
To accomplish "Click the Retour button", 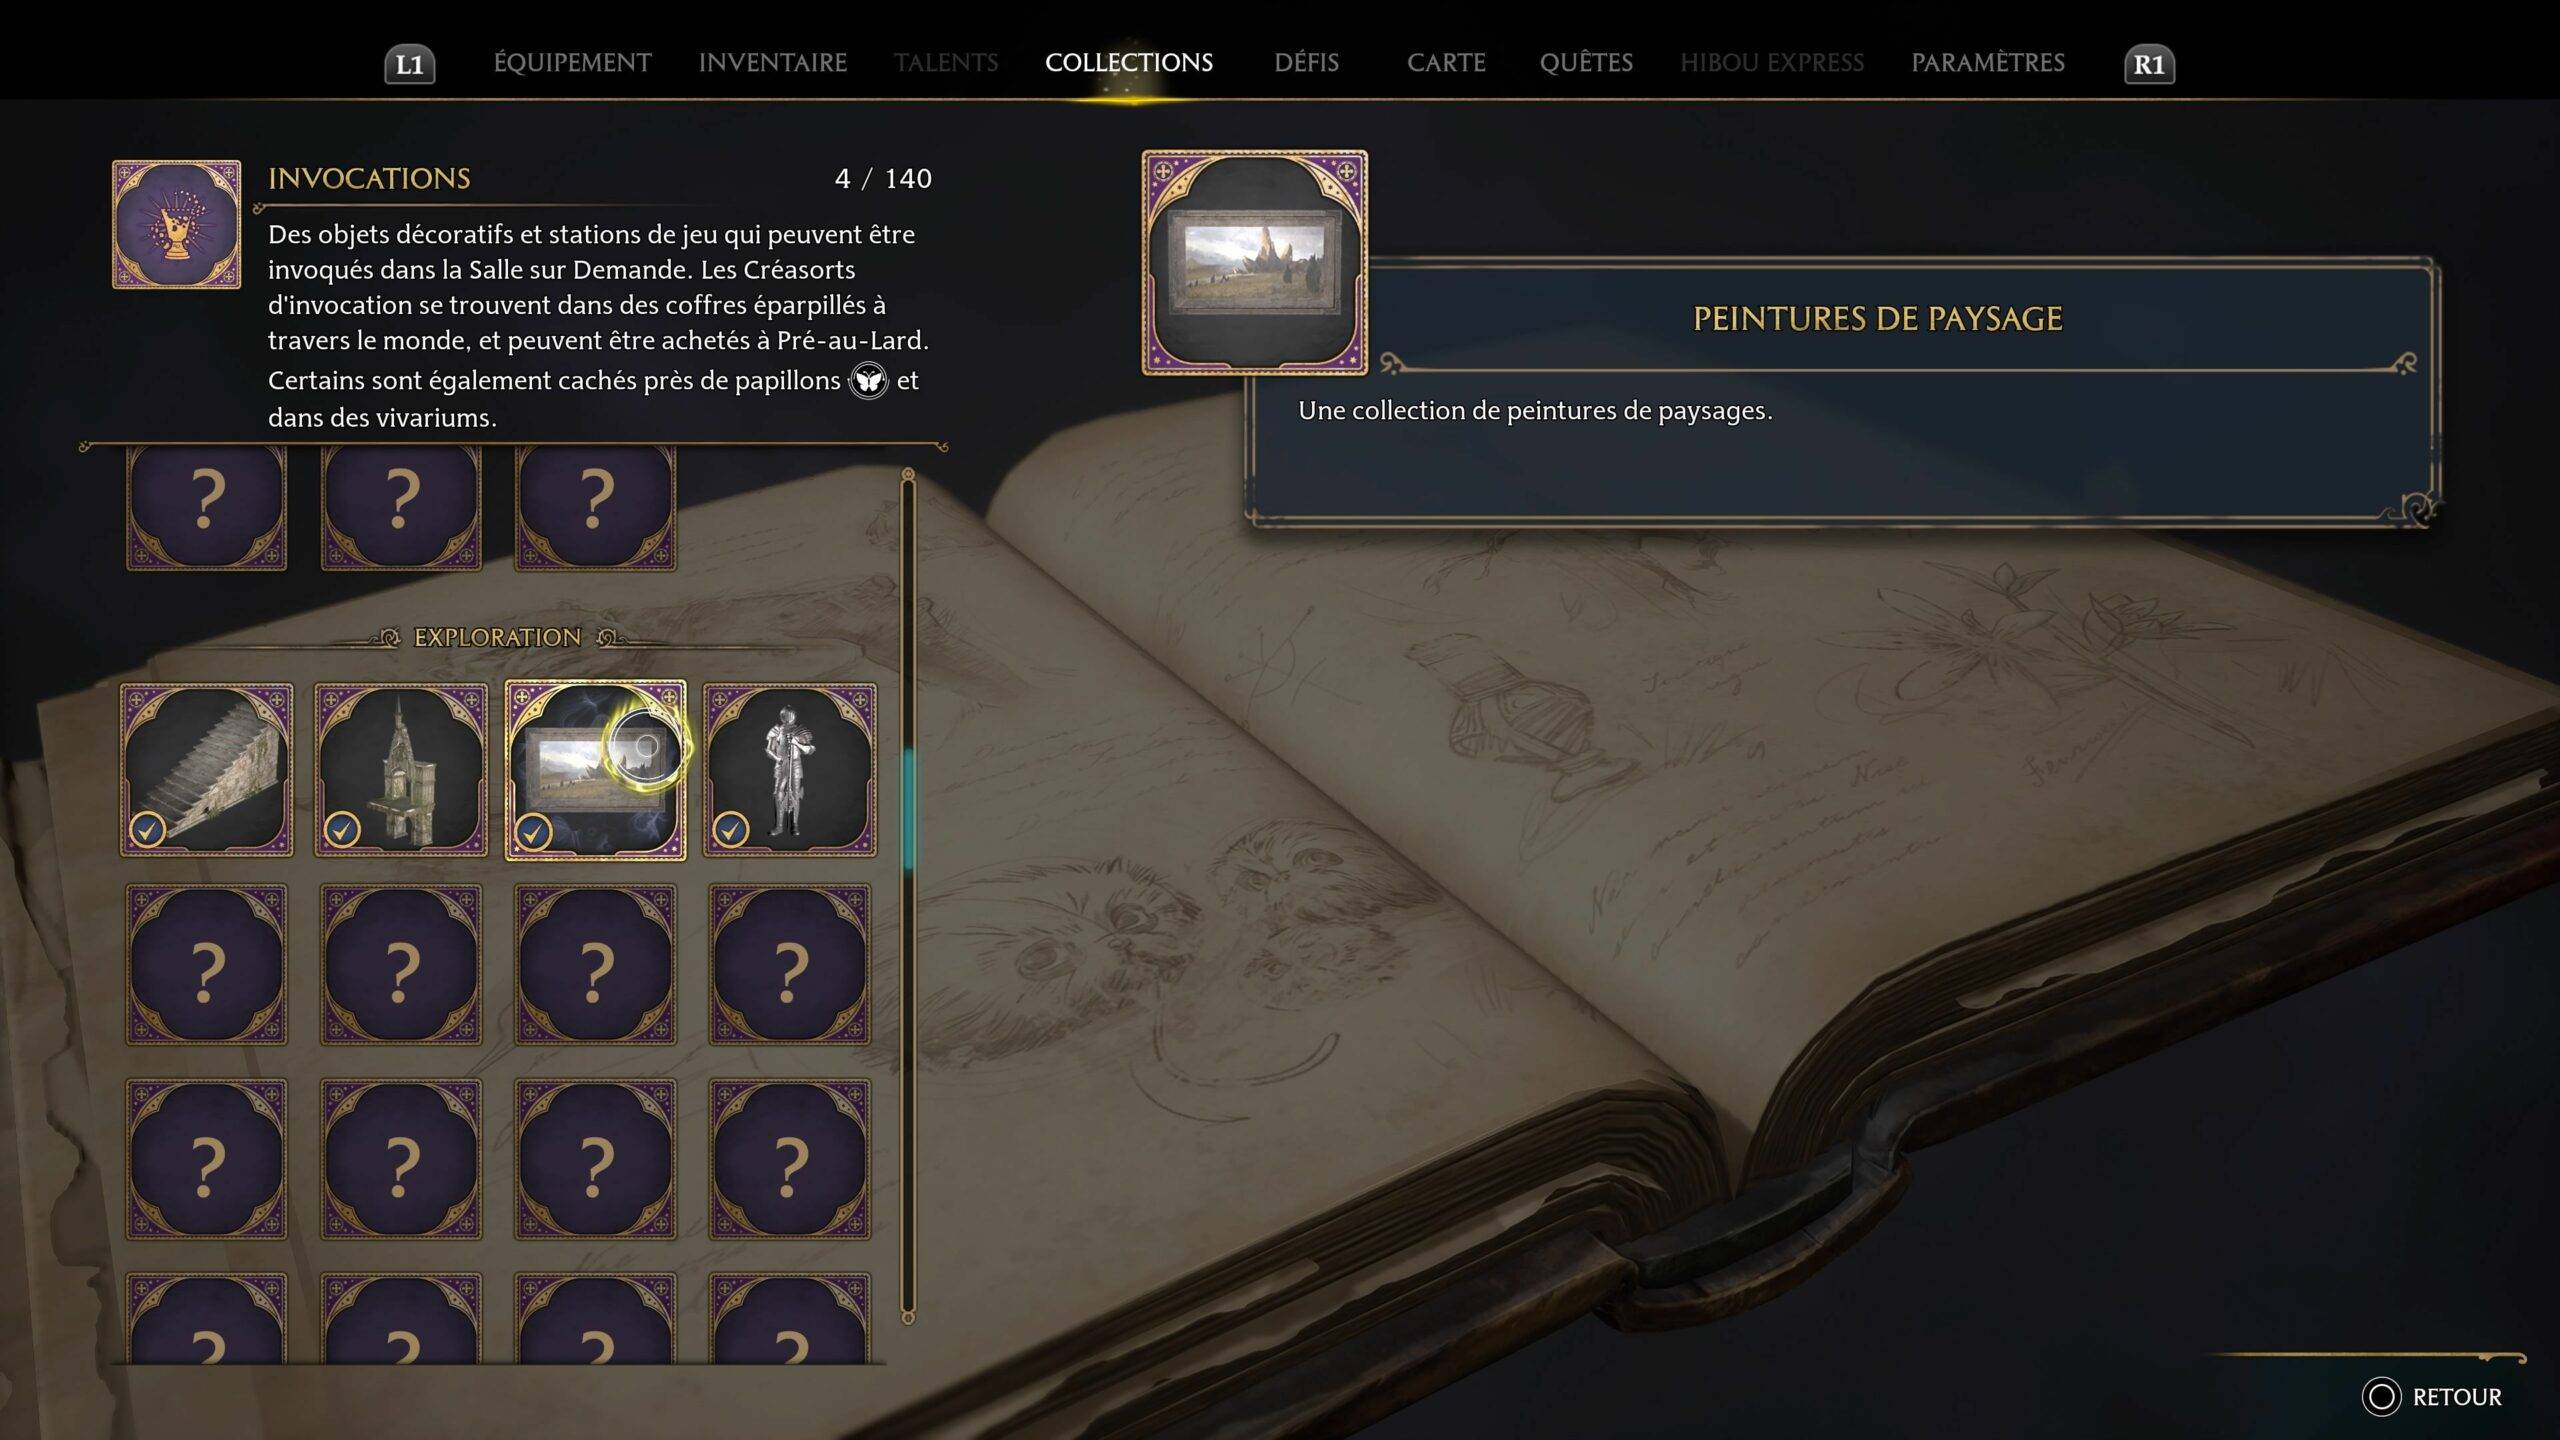I will coord(2432,1397).
